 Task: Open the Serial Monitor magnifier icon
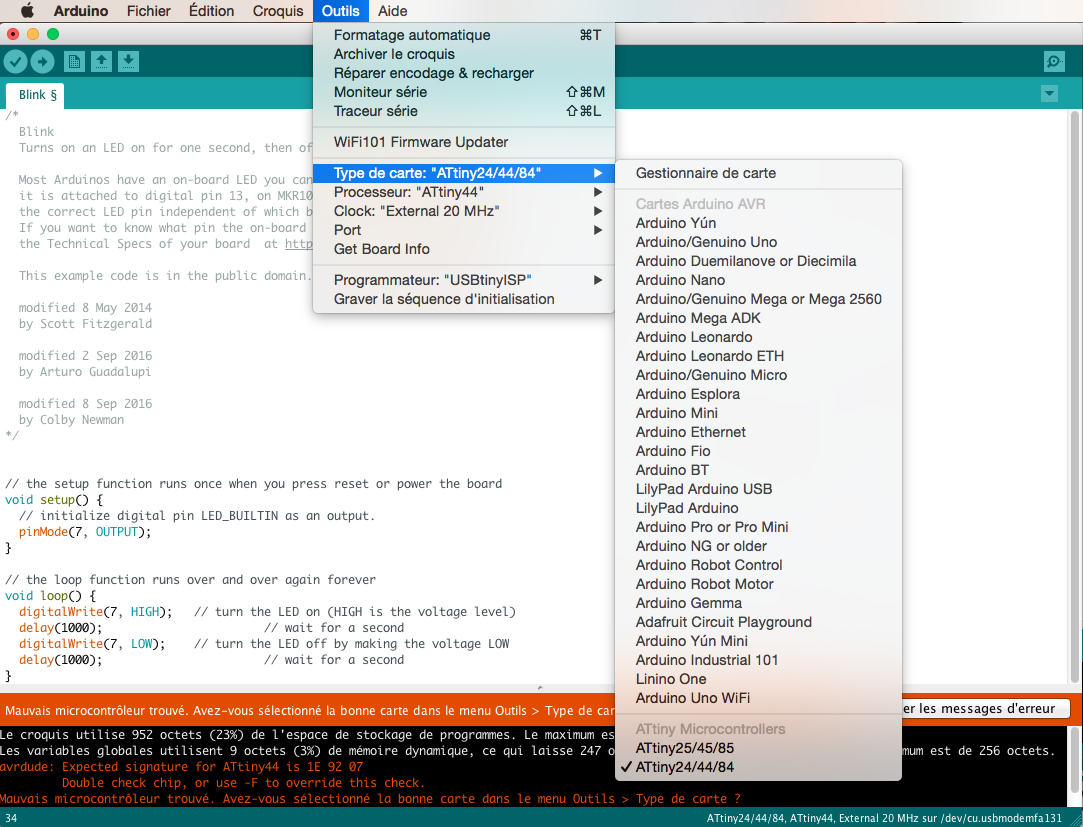1054,61
